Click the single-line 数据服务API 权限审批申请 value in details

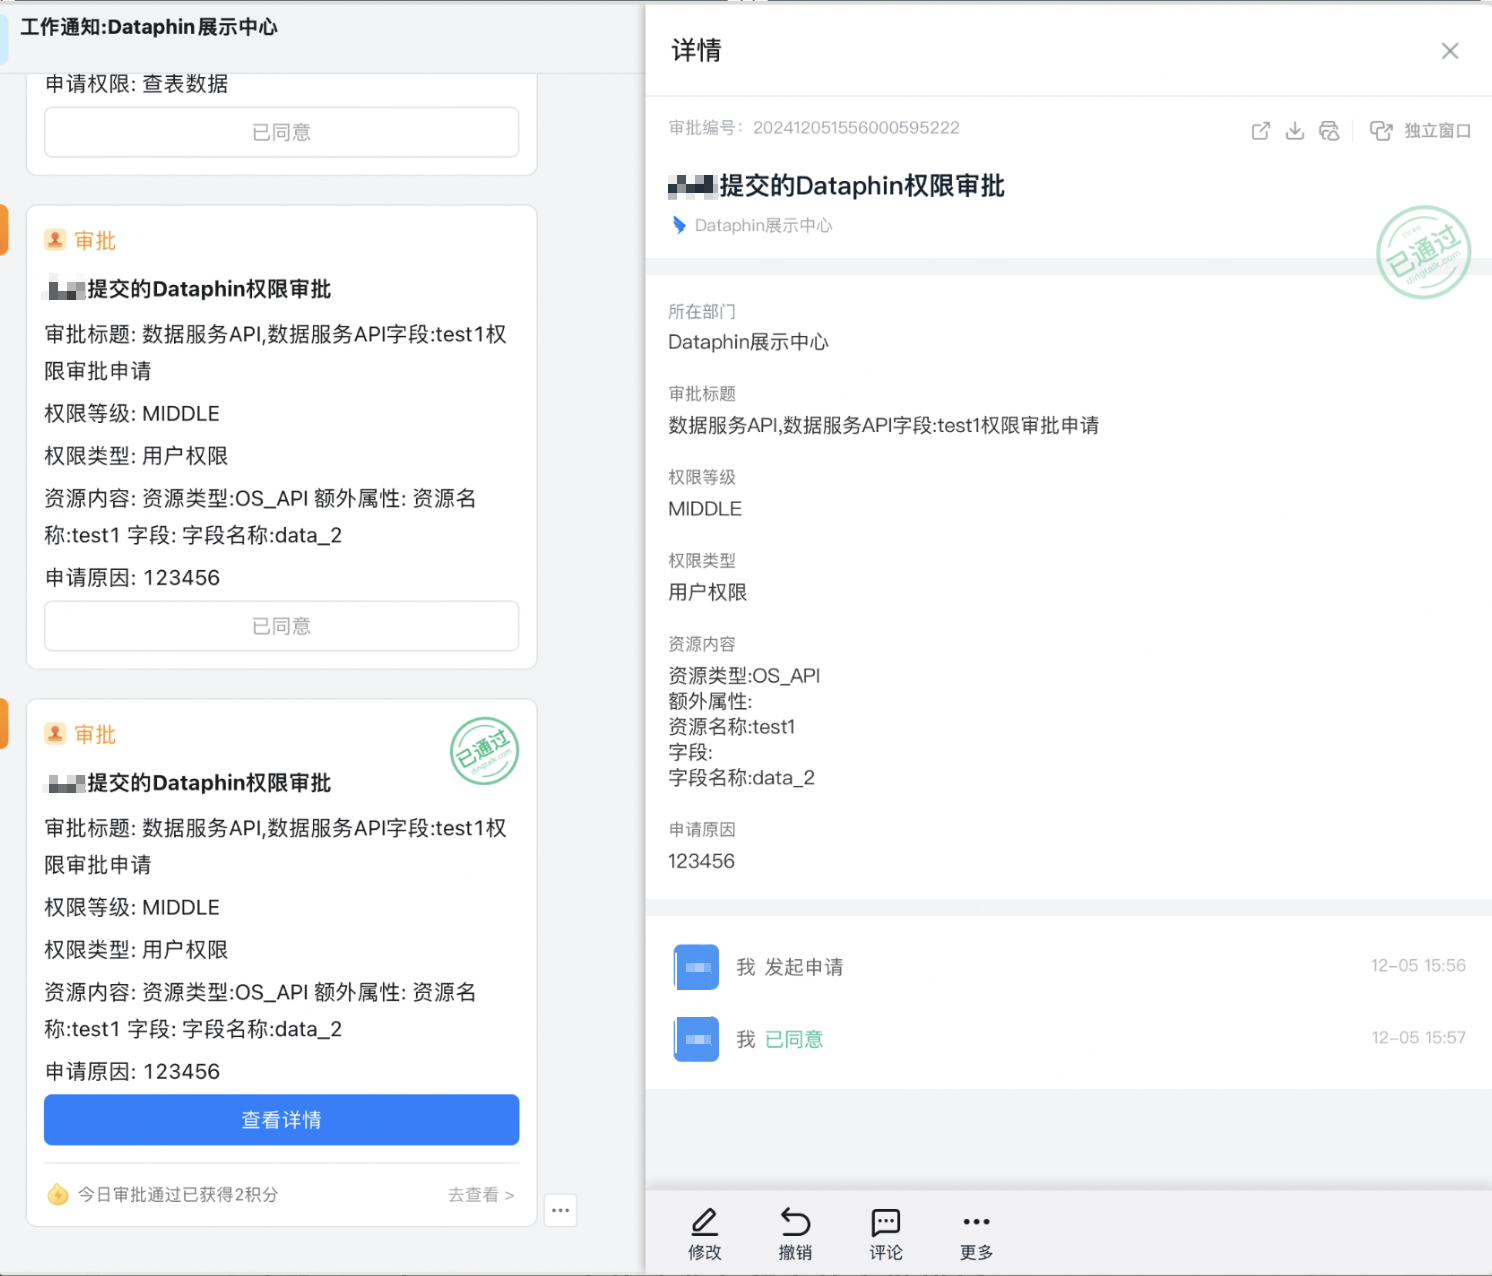pos(884,426)
